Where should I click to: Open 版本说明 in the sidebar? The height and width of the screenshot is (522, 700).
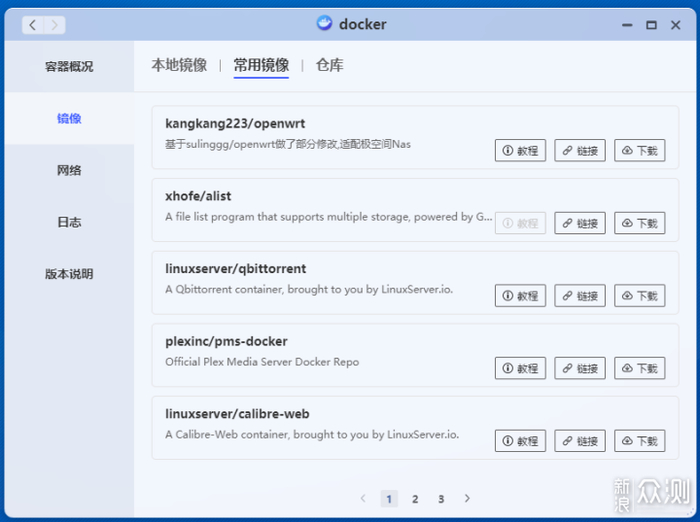(x=69, y=274)
